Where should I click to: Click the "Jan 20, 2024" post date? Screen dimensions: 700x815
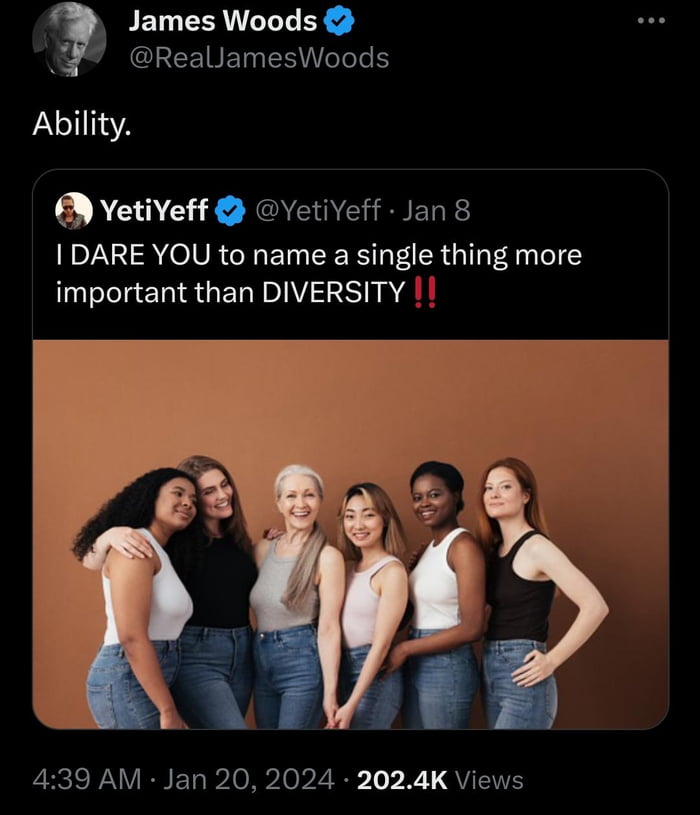pyautogui.click(x=248, y=779)
